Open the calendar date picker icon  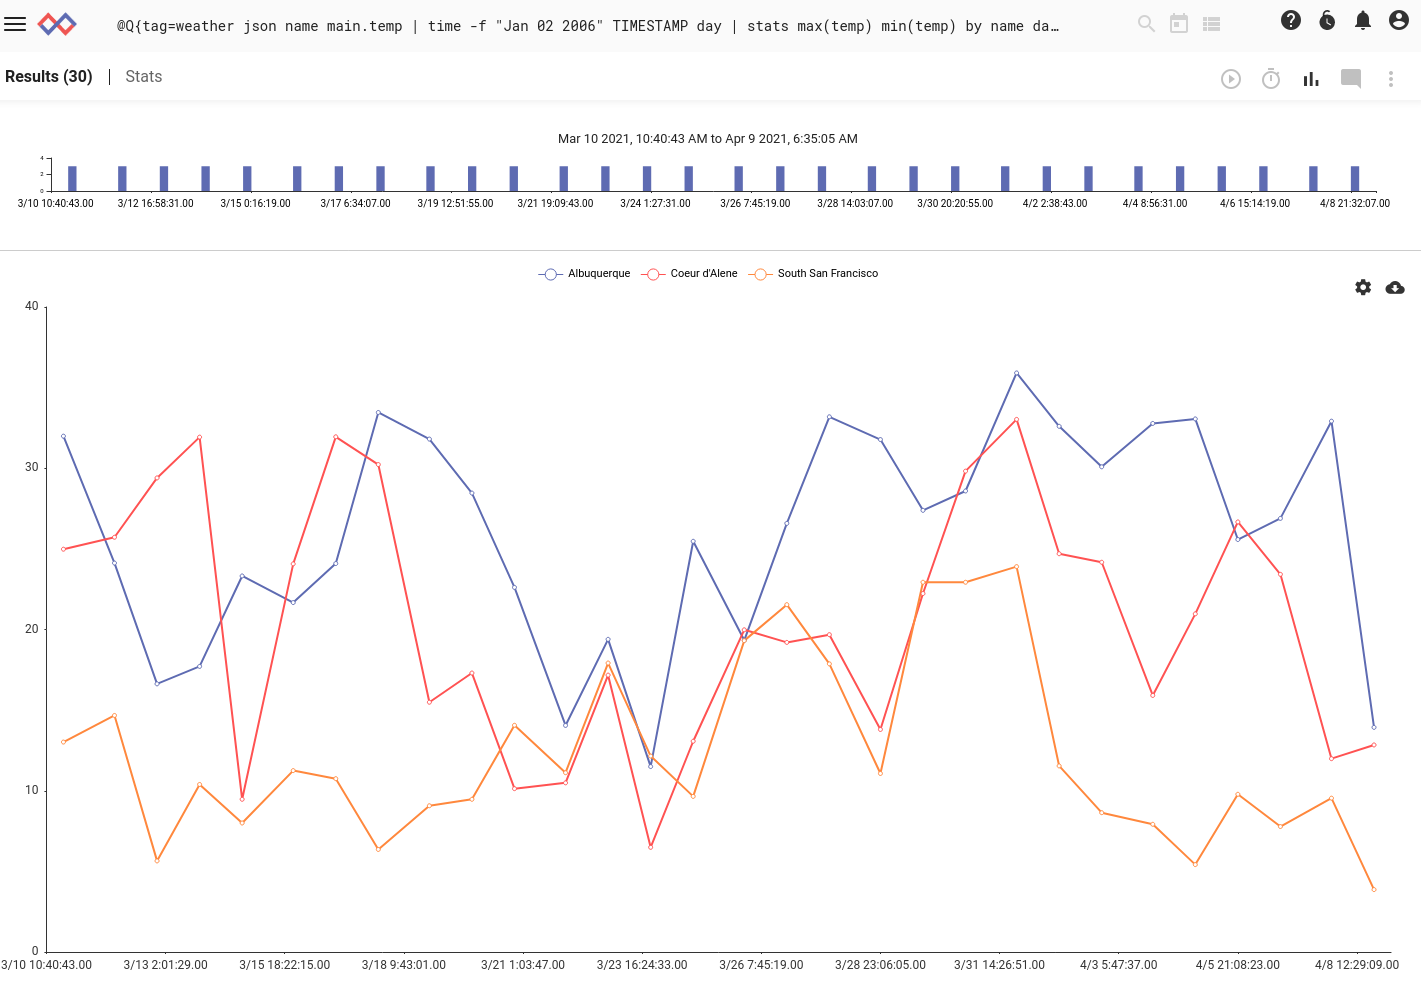1178,22
